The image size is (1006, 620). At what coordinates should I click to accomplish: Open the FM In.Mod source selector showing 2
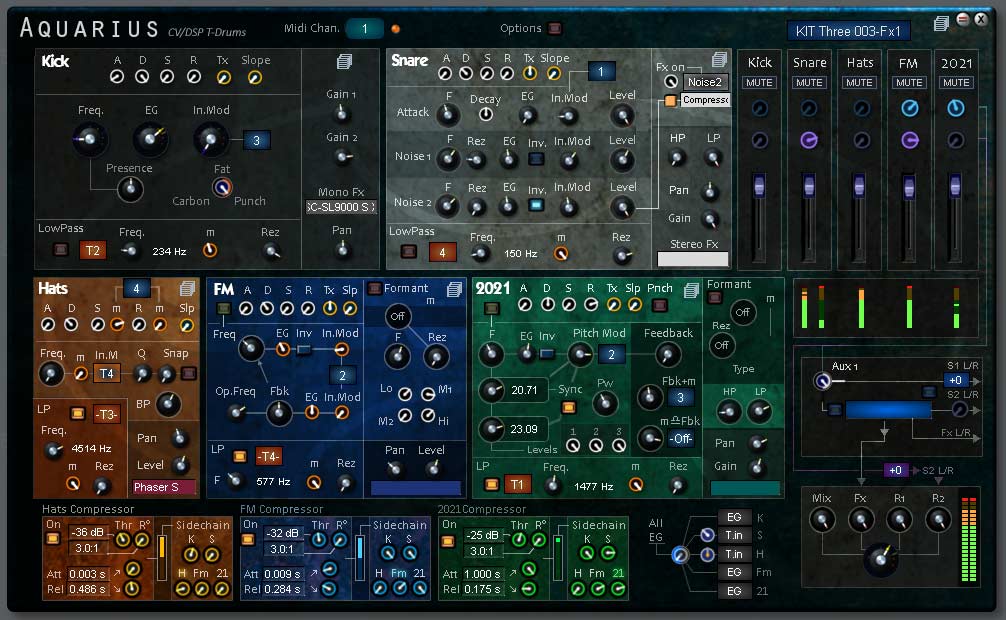point(343,375)
